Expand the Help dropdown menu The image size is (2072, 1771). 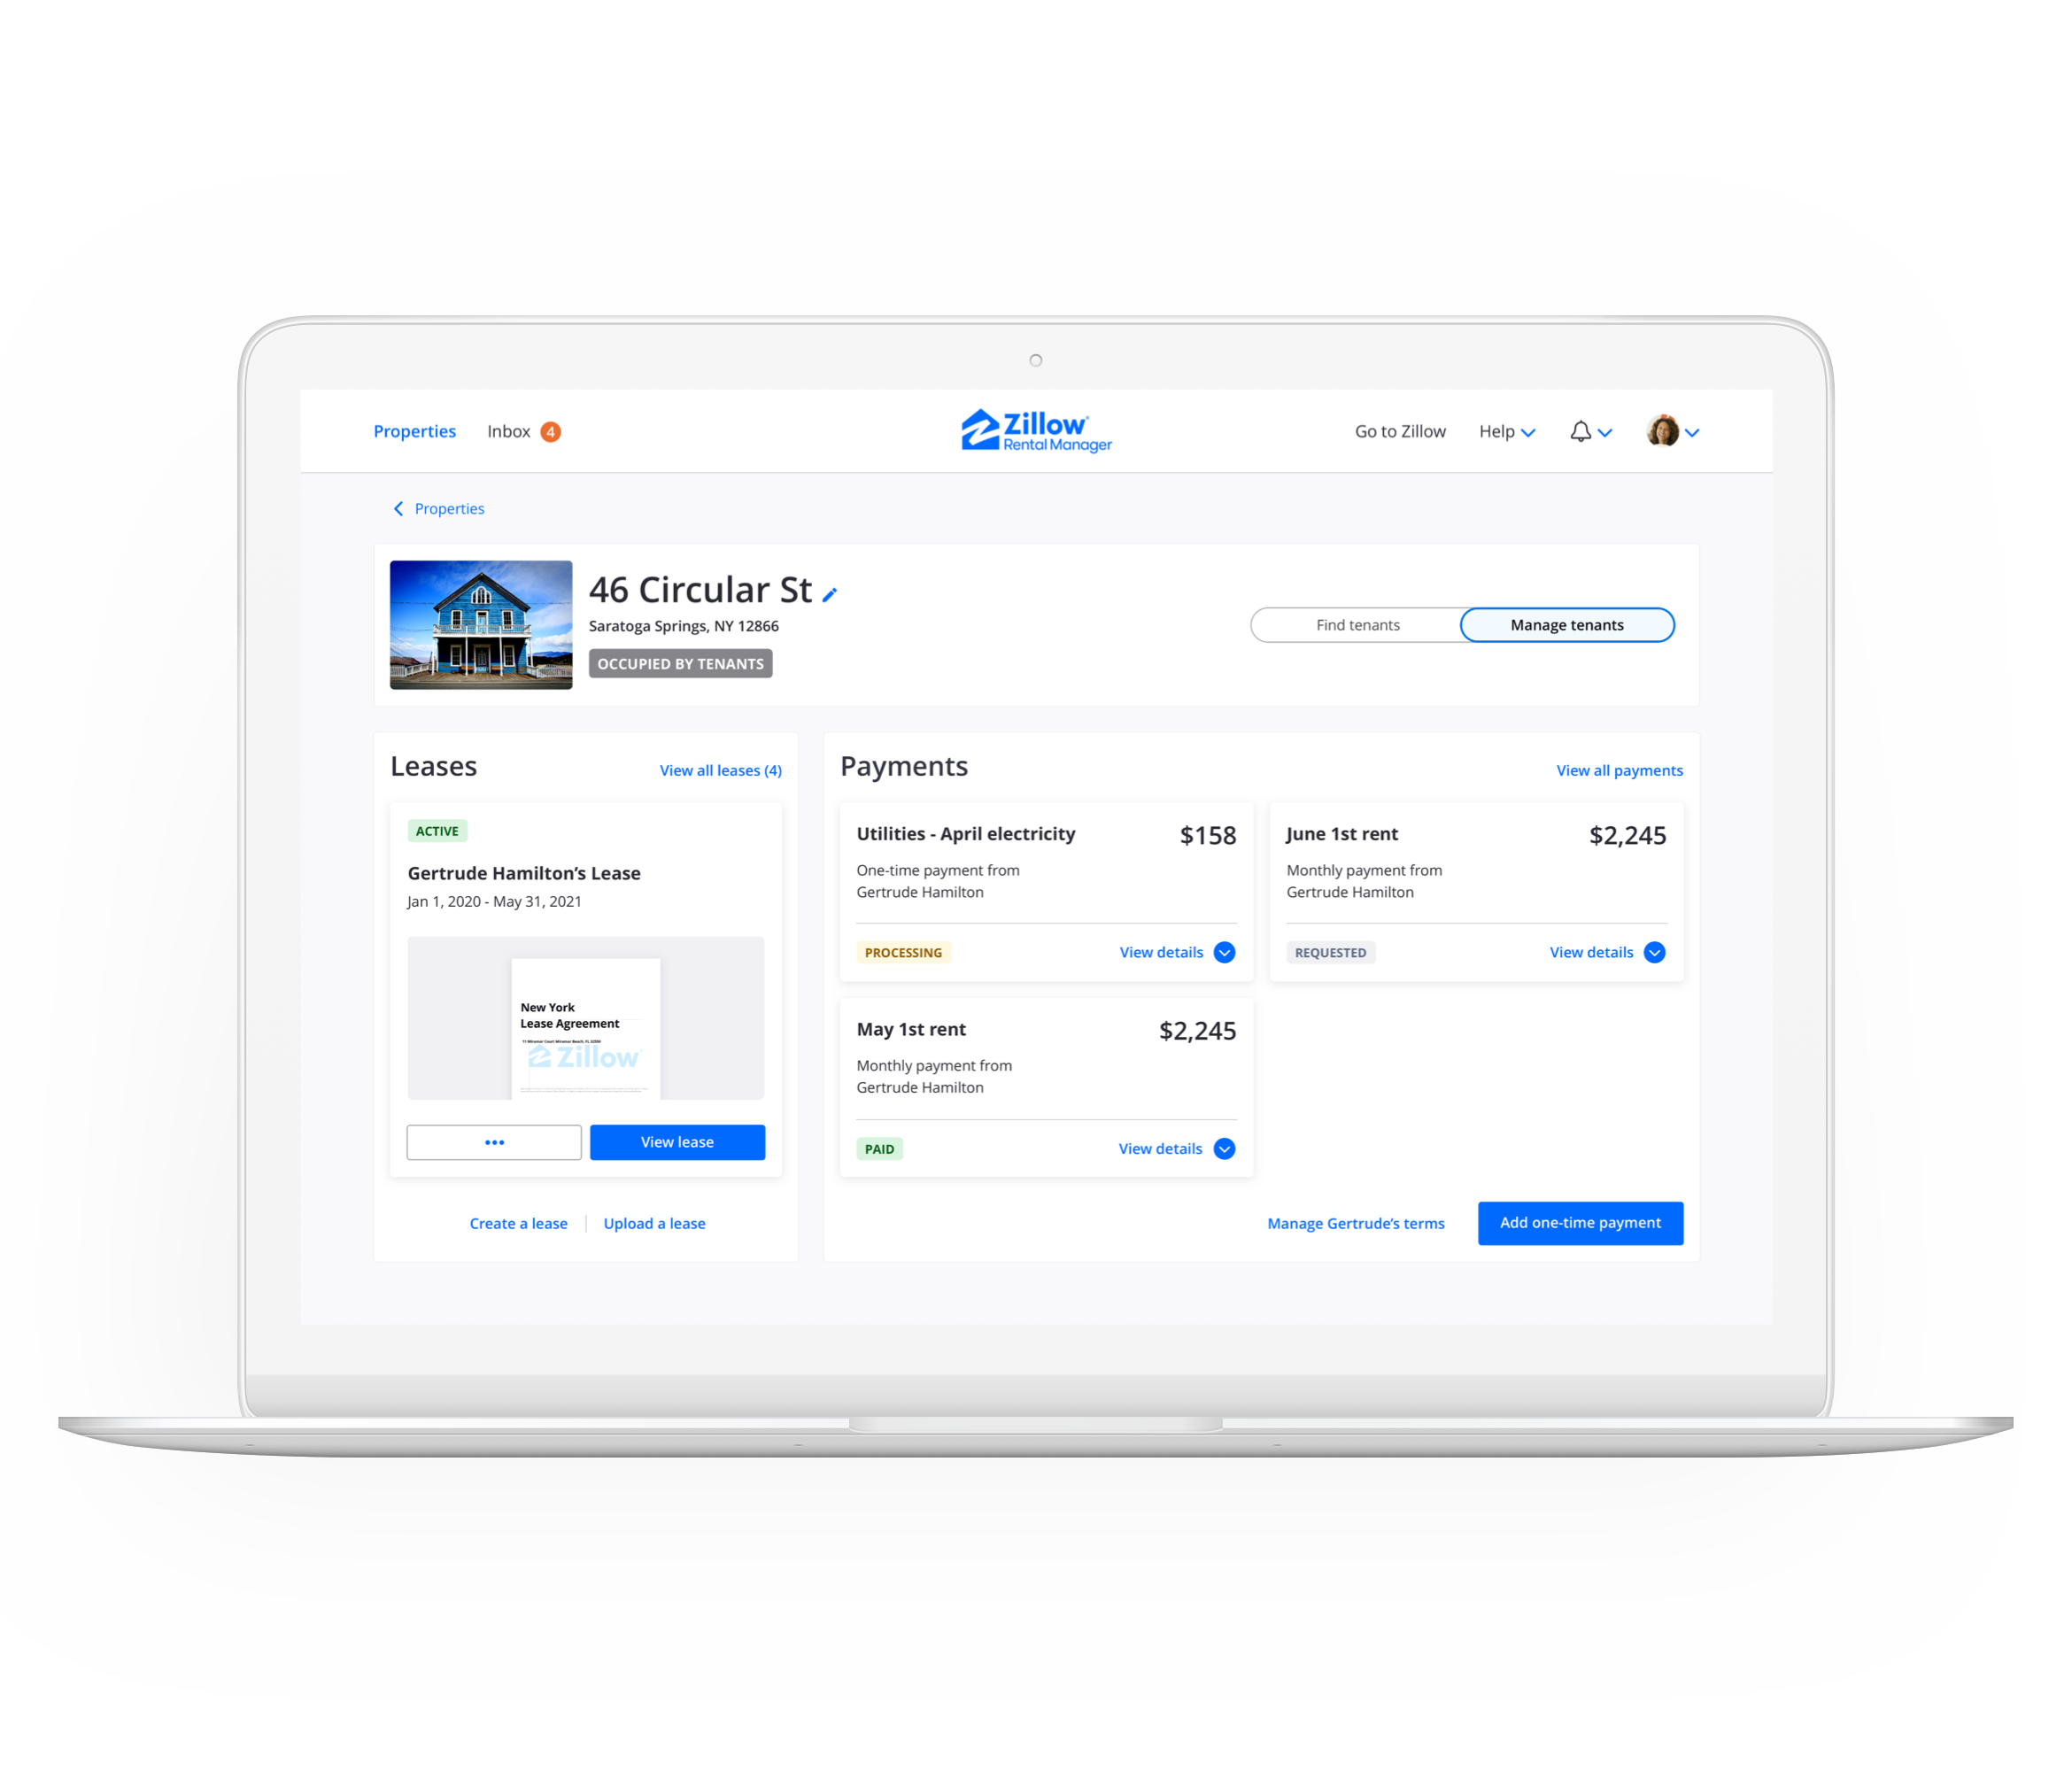[x=1504, y=430]
